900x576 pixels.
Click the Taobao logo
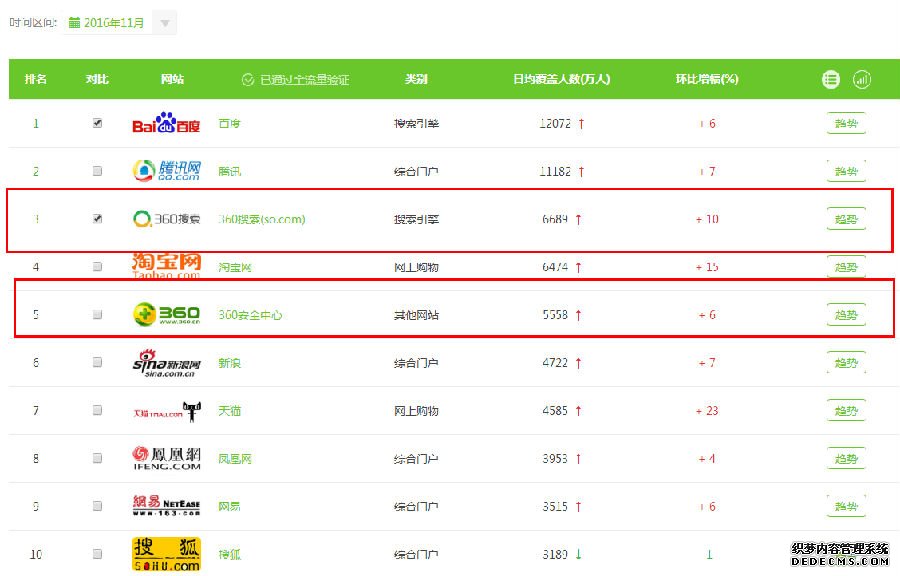point(166,266)
